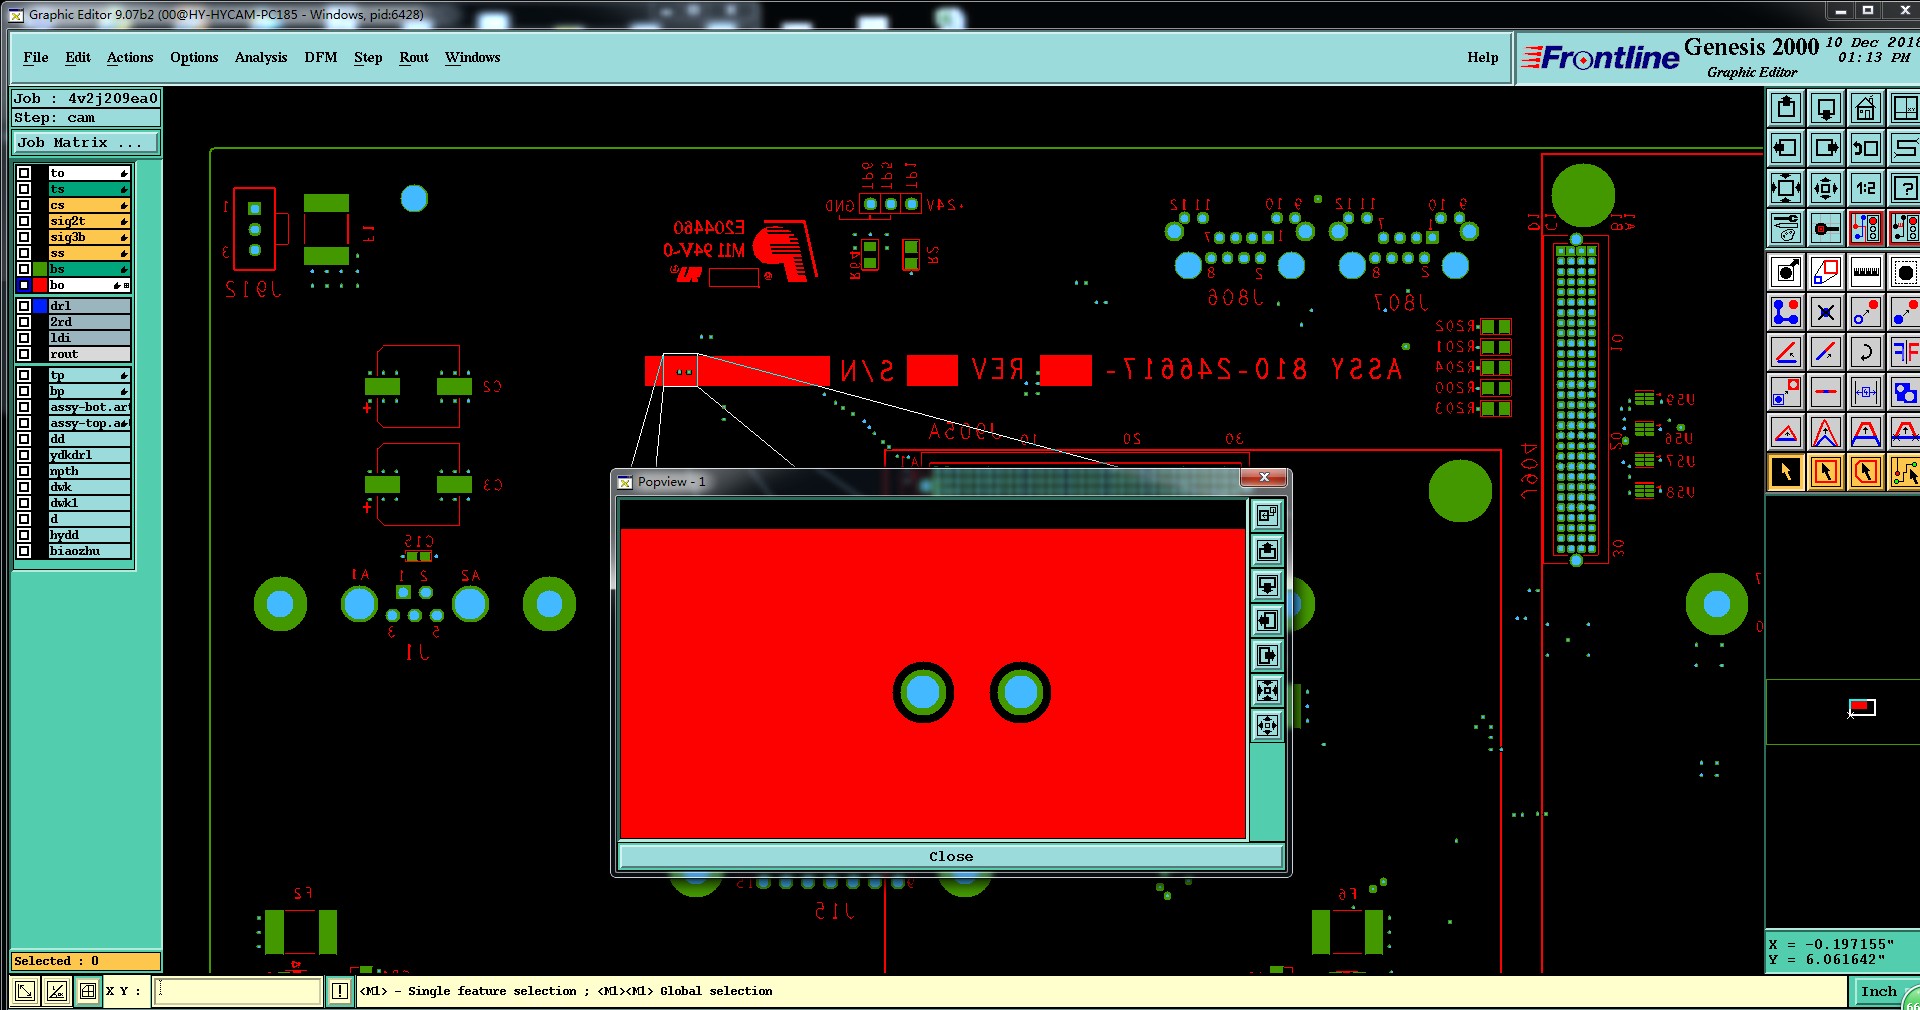
Task: Click the green color swatch of bs layer
Action: pyautogui.click(x=40, y=269)
